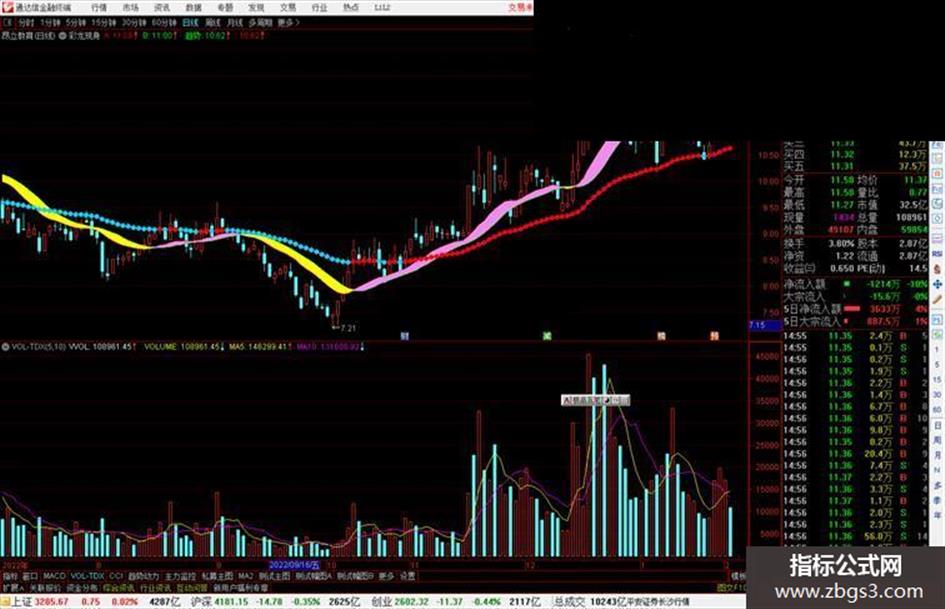Switch chart to 1分钟 period

(x=50, y=22)
